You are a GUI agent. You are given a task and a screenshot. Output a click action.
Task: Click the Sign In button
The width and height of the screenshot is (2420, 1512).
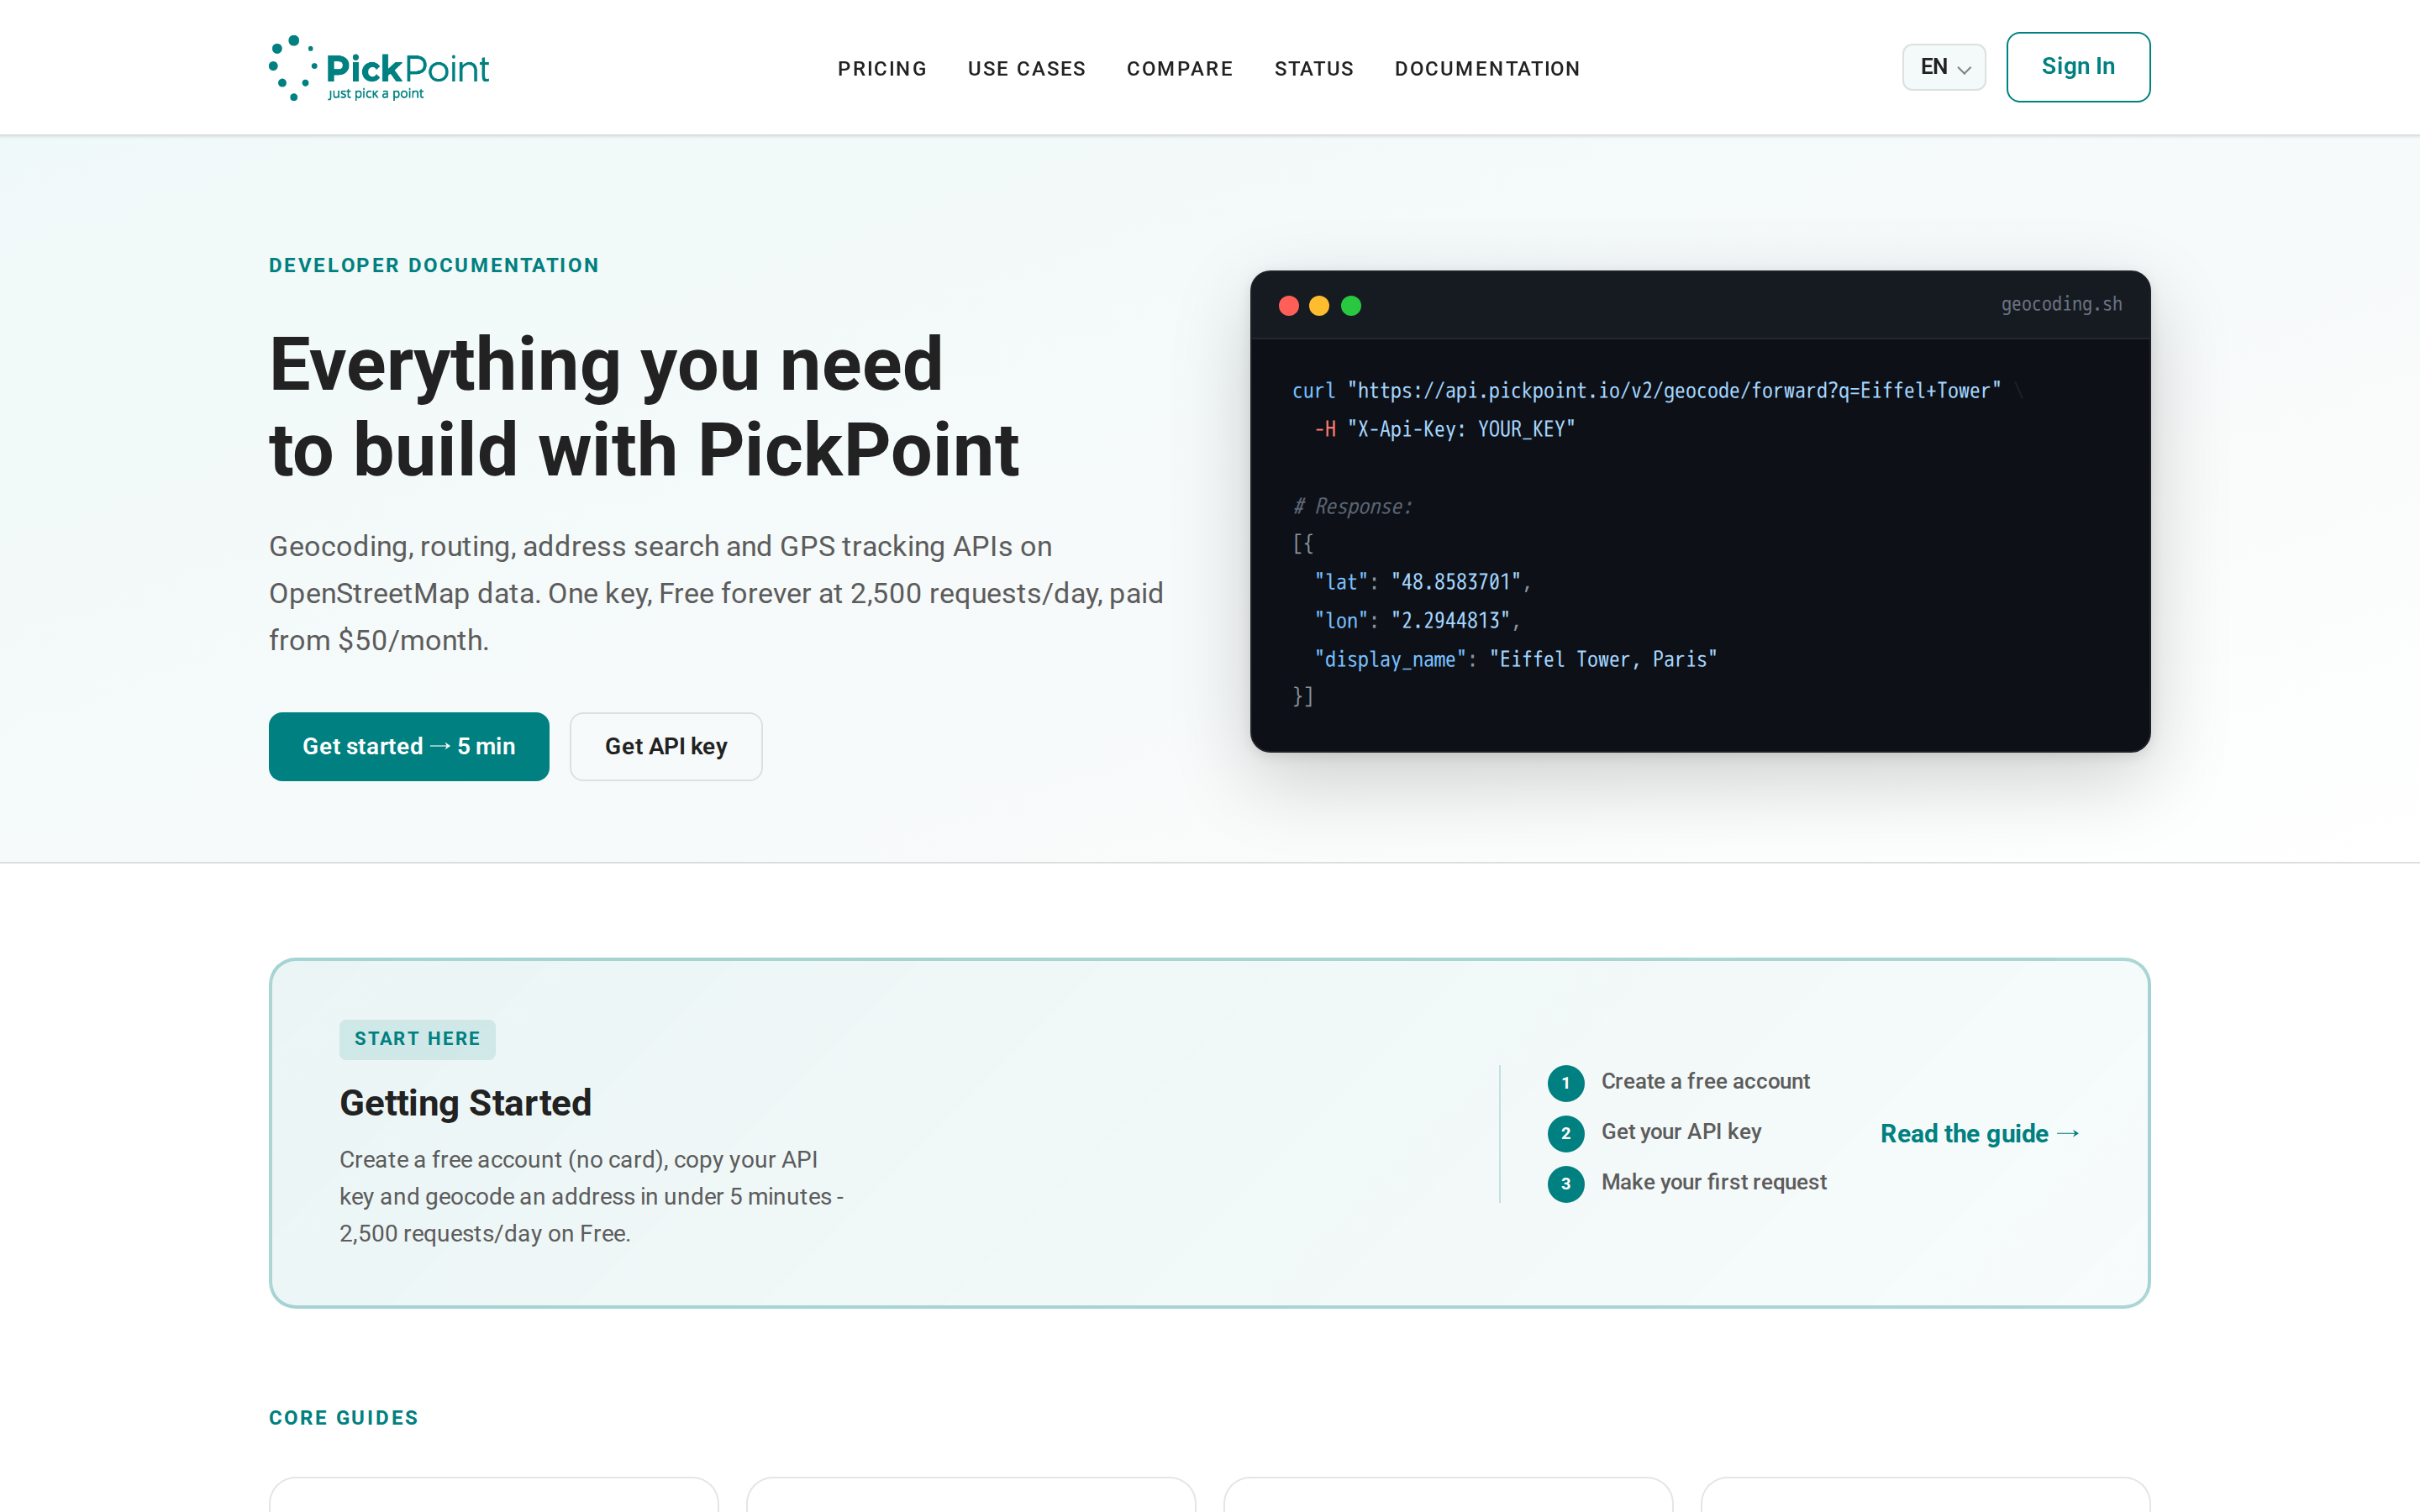[2078, 67]
